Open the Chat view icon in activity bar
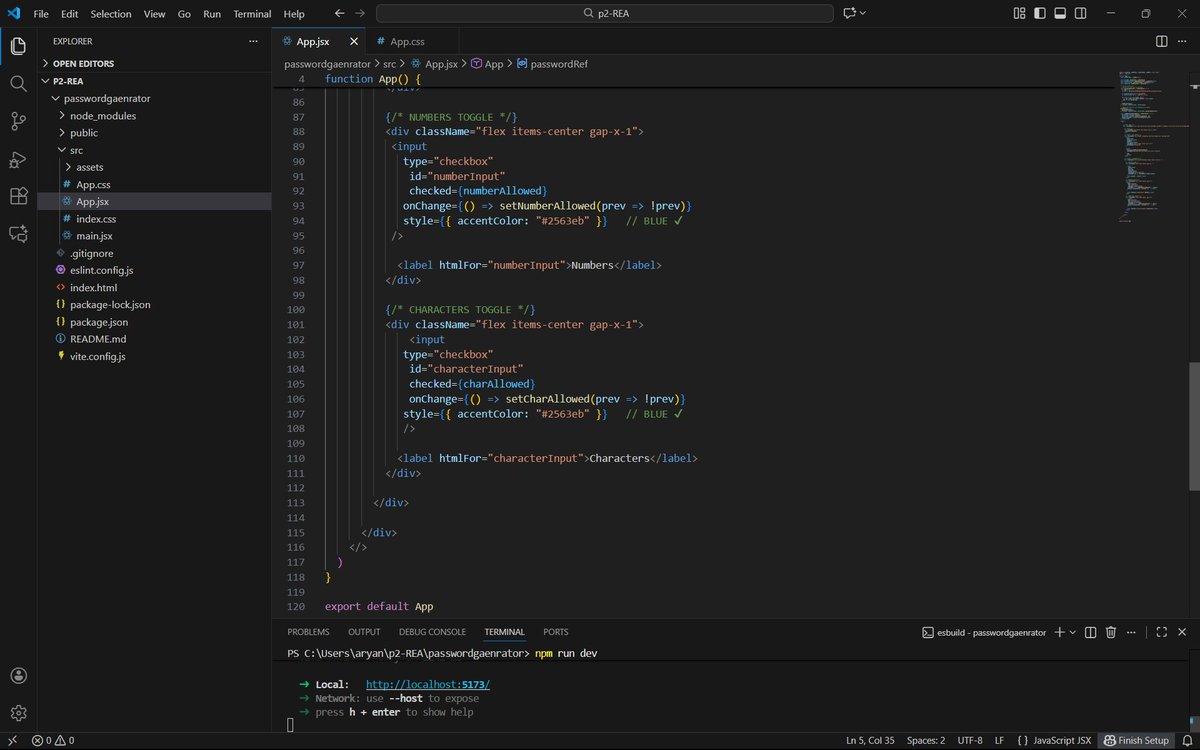Viewport: 1200px width, 750px height. pyautogui.click(x=18, y=233)
